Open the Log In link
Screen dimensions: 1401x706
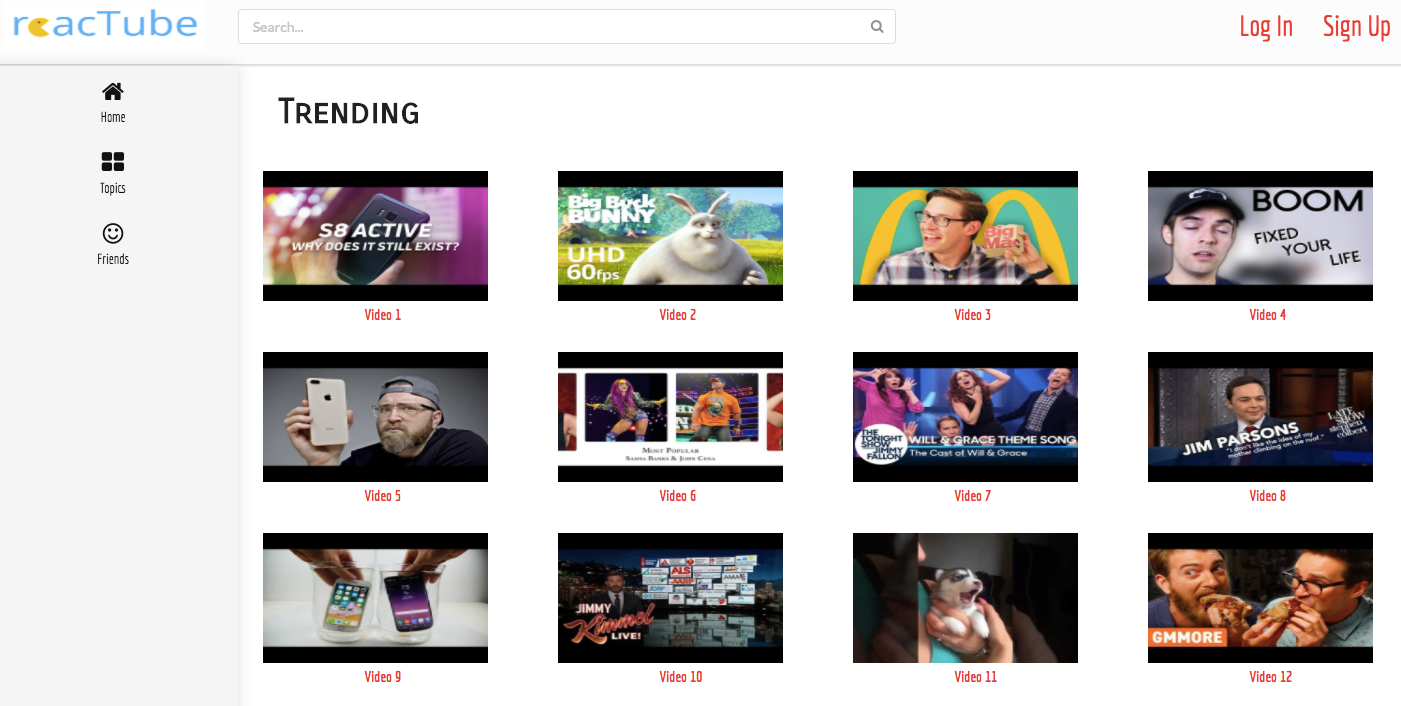pyautogui.click(x=1266, y=27)
